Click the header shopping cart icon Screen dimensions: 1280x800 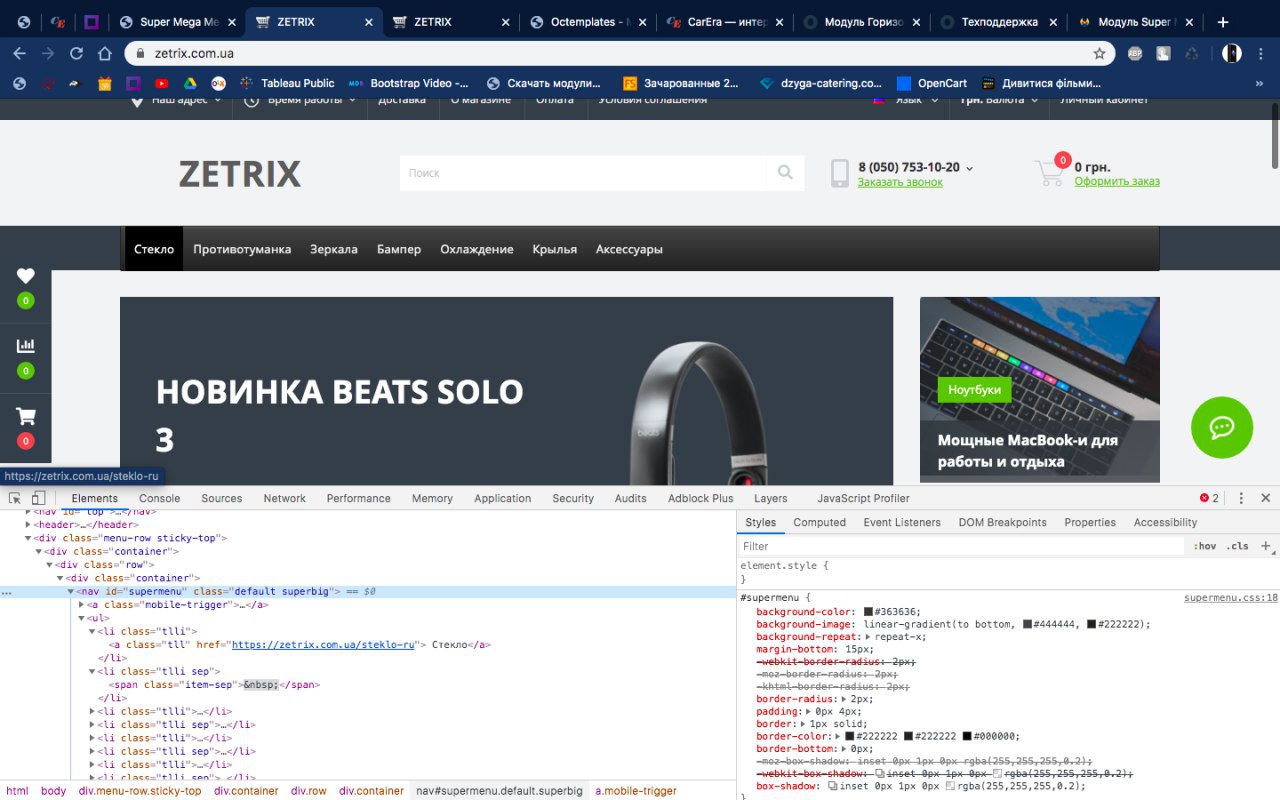(x=1049, y=174)
